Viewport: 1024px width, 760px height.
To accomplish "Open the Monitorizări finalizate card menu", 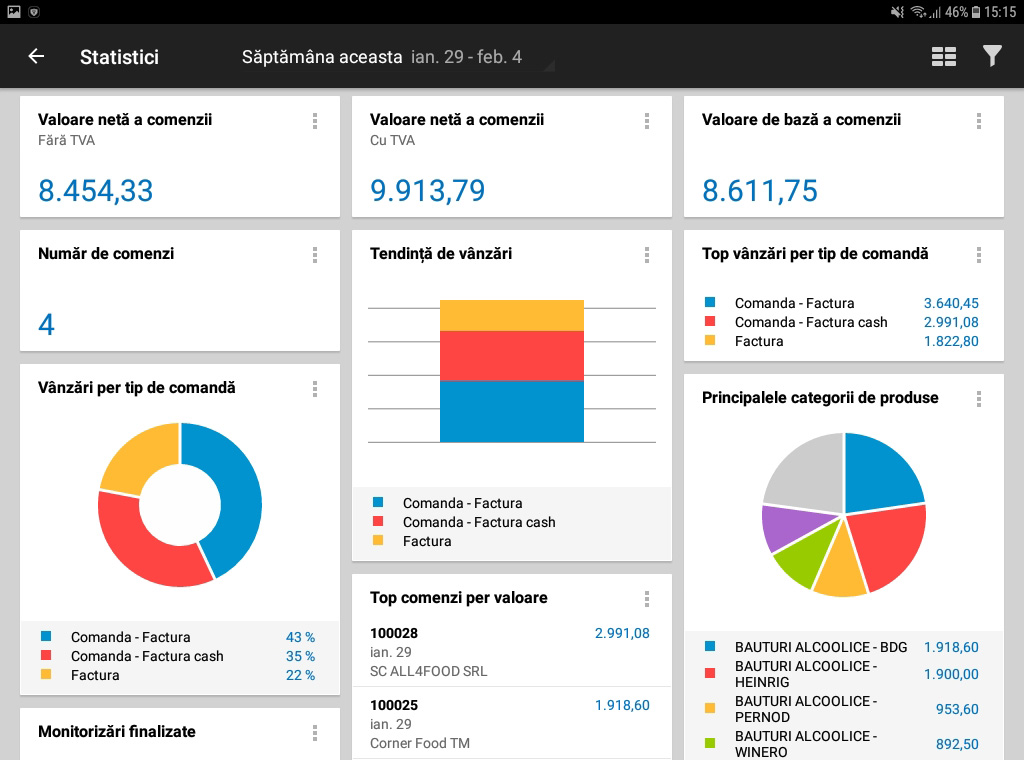I will [x=315, y=733].
